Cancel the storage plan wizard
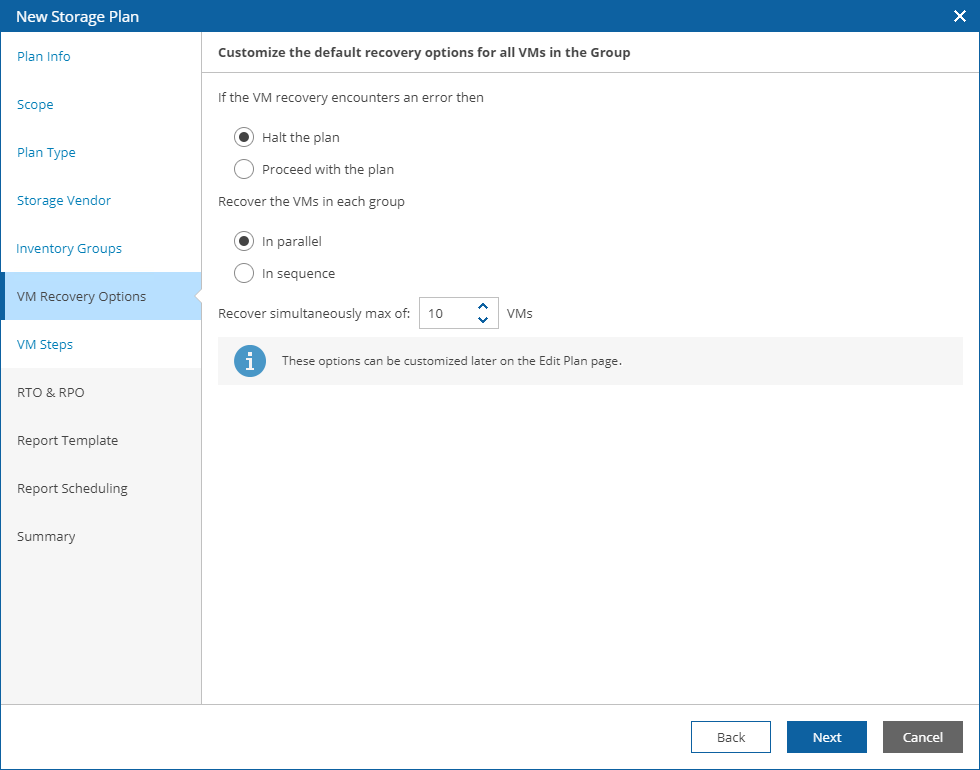The height and width of the screenshot is (770, 980). coord(922,737)
